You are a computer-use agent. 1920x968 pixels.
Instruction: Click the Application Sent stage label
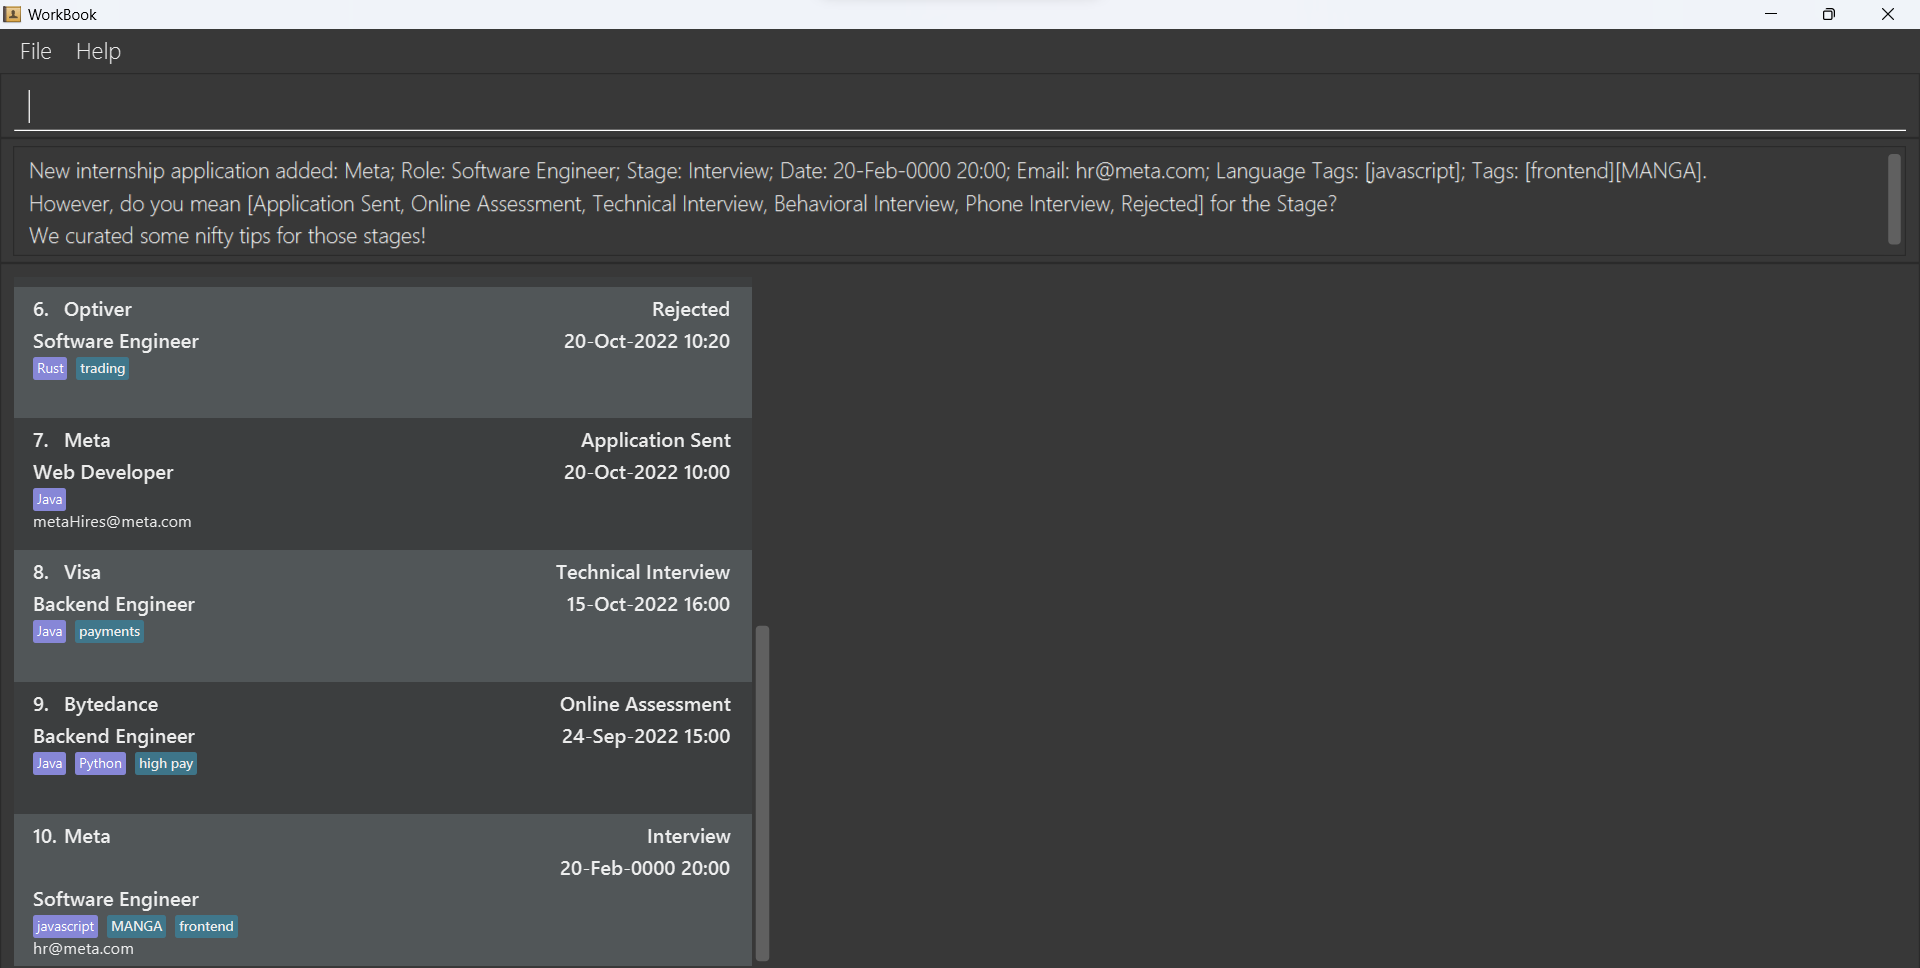coord(655,440)
